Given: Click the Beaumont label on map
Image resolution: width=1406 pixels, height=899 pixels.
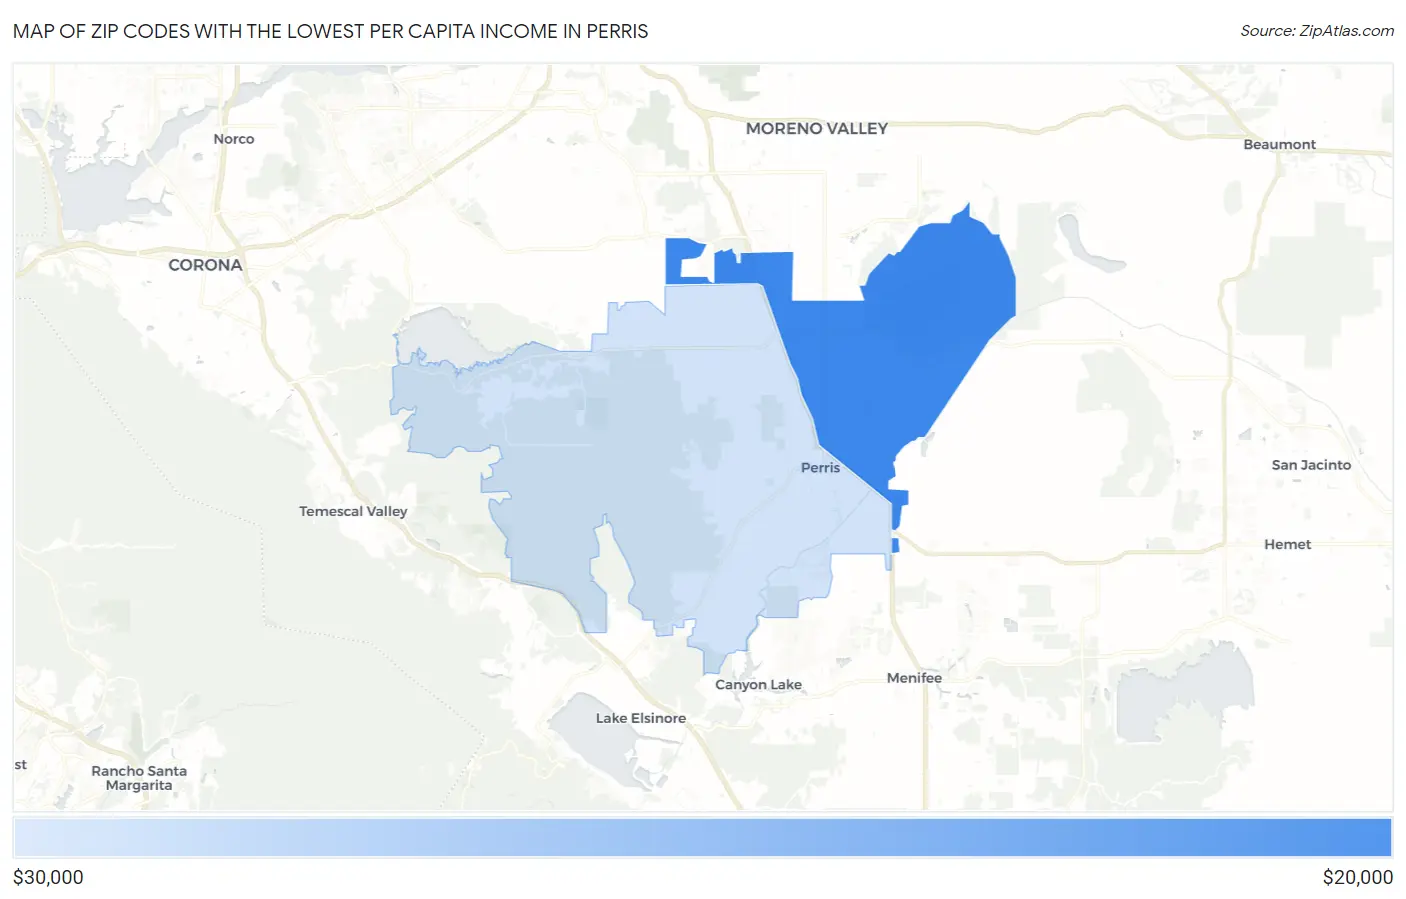Looking at the screenshot, I should tap(1279, 144).
